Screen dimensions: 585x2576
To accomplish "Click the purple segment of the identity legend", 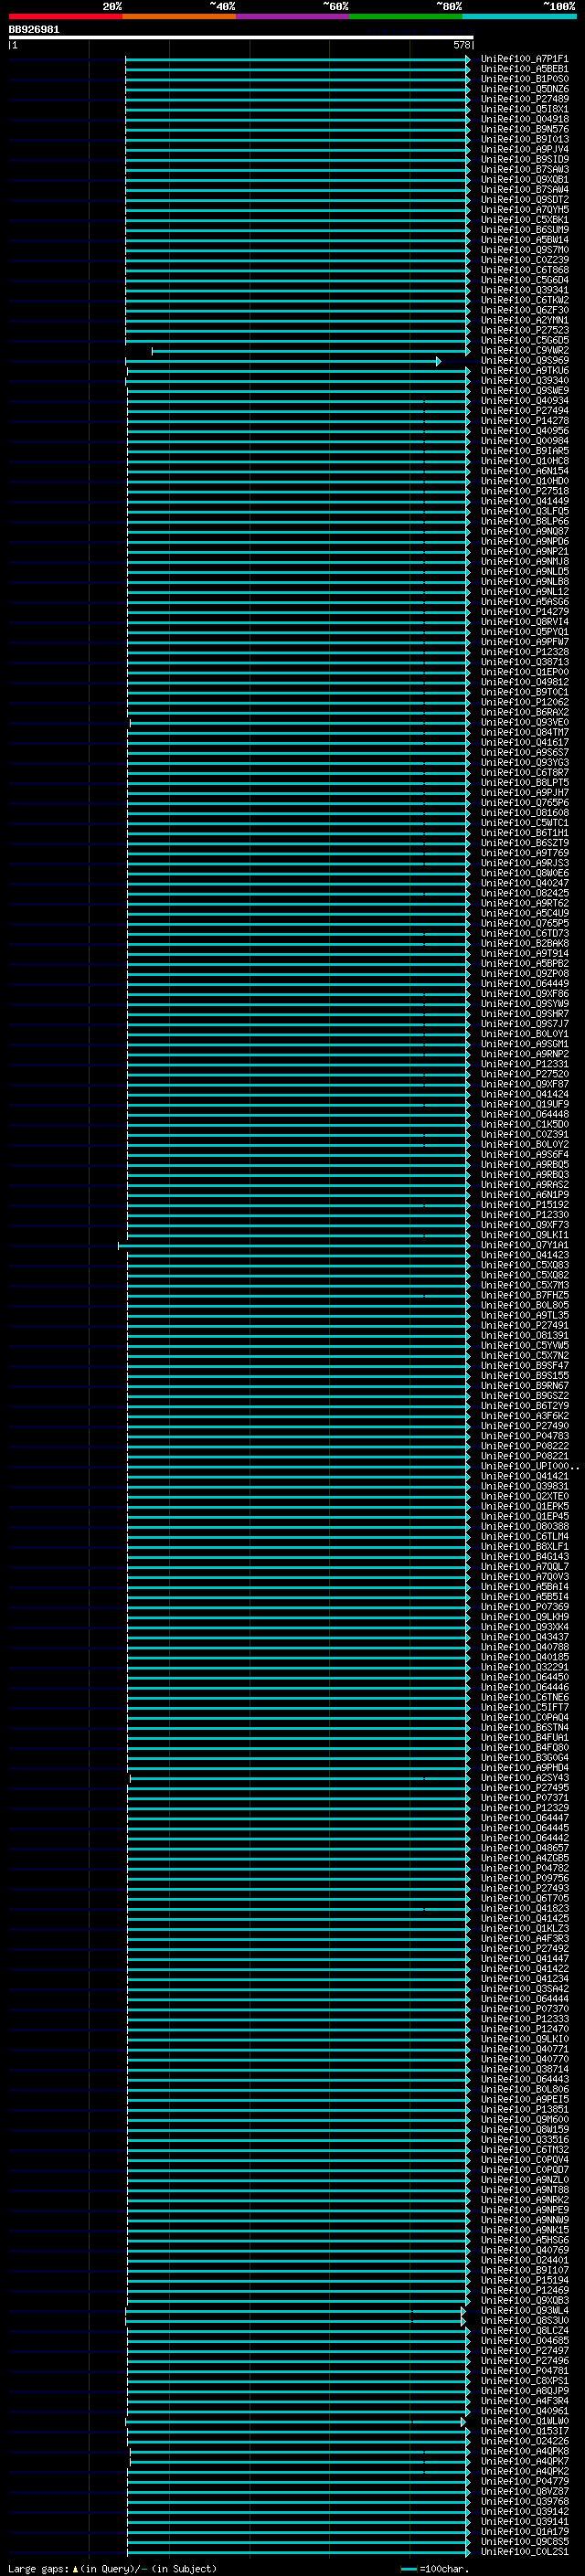I will click(x=293, y=16).
